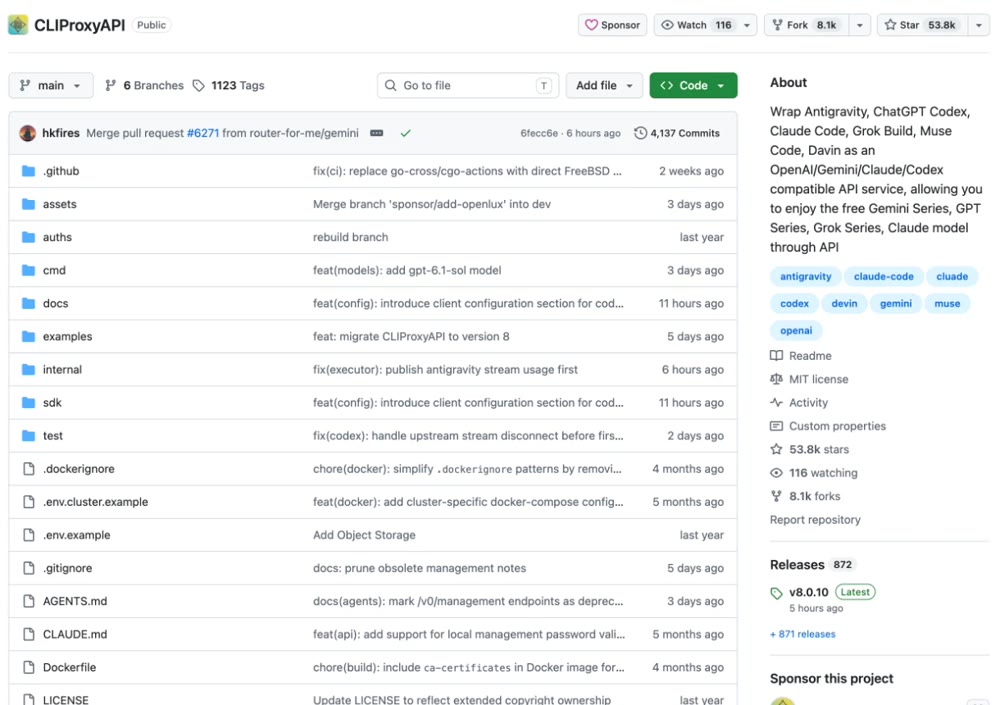The image size is (1000, 705).
Task: Open the Watch notifications dropdown
Action: [705, 25]
